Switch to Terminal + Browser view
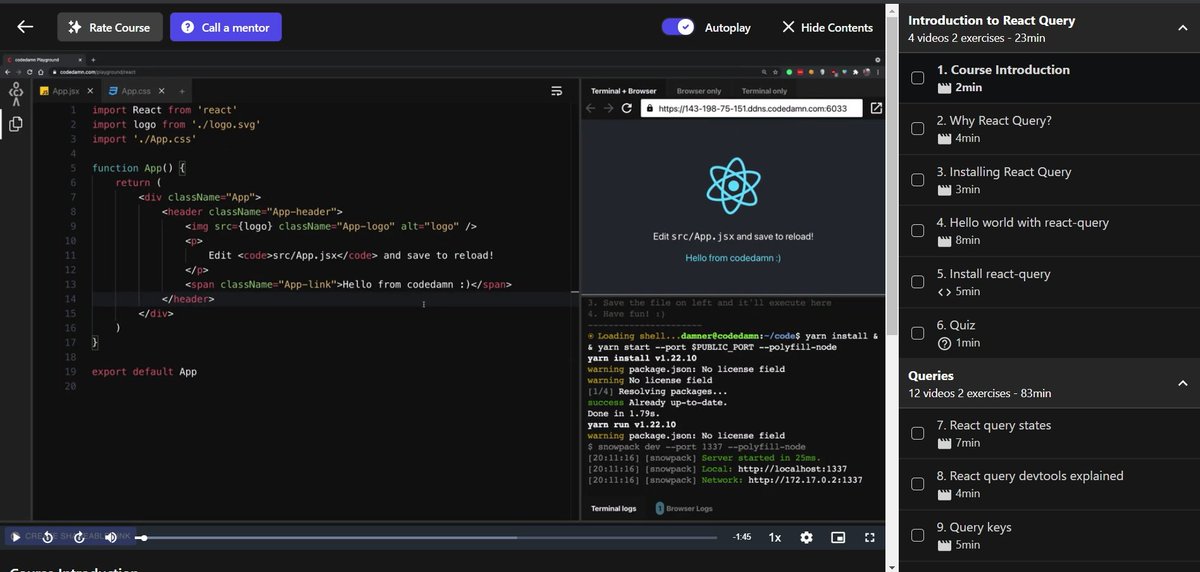Screen dimensions: 1200x572 tap(623, 91)
